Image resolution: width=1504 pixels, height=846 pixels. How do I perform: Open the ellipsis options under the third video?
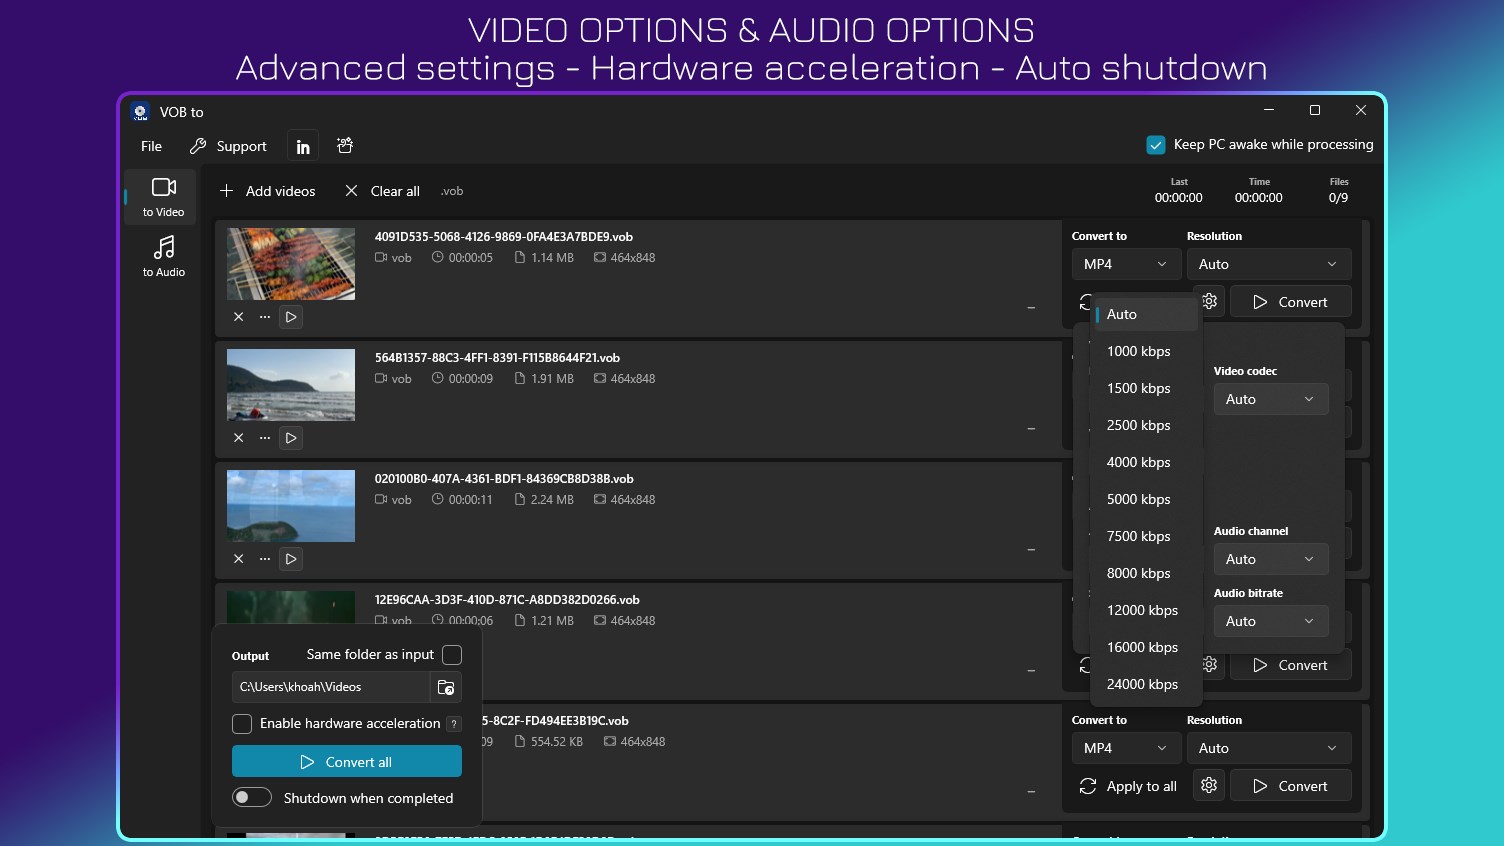point(264,559)
